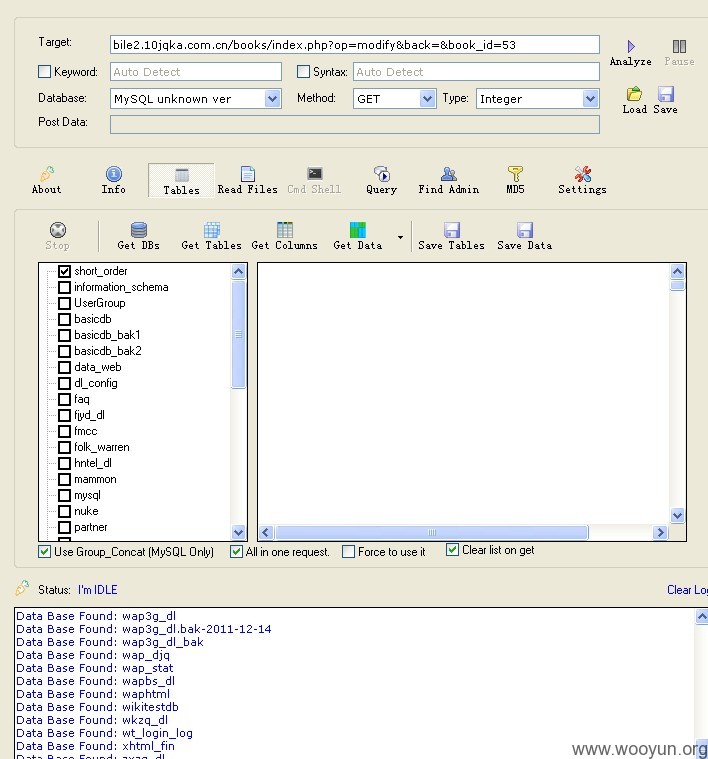Click the Pause icon
The image size is (708, 759).
tap(679, 46)
